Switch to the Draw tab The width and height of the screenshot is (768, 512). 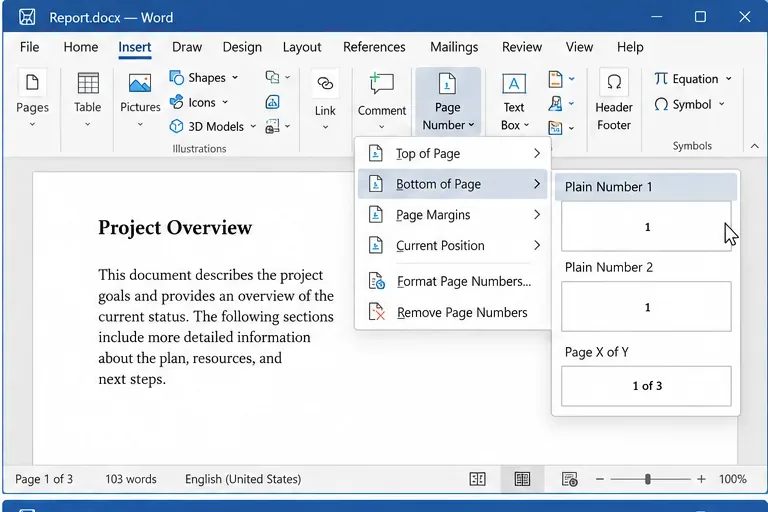coord(187,47)
